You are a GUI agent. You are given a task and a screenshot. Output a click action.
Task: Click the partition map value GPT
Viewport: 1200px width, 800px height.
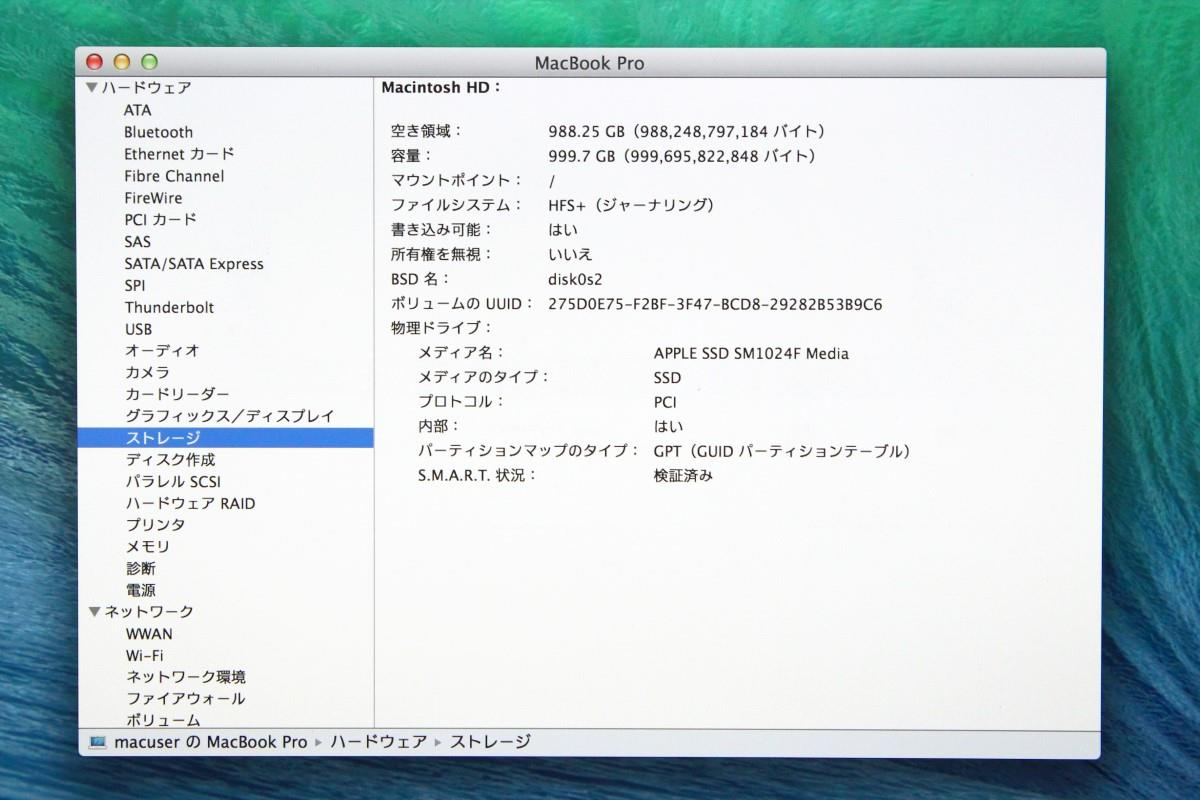(783, 451)
